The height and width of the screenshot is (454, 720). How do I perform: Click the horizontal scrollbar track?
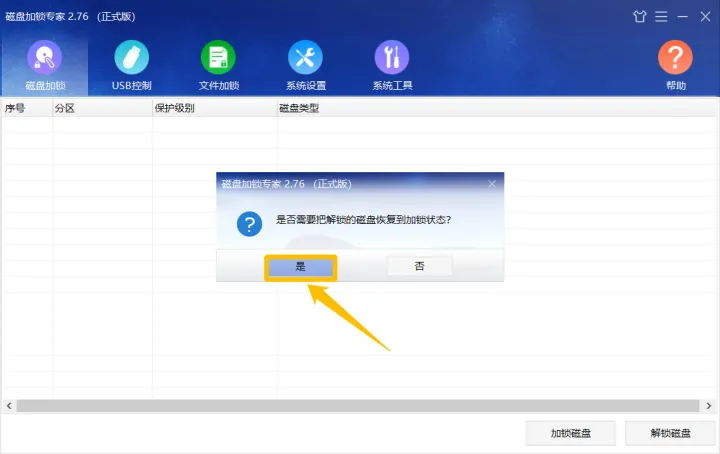tap(358, 406)
